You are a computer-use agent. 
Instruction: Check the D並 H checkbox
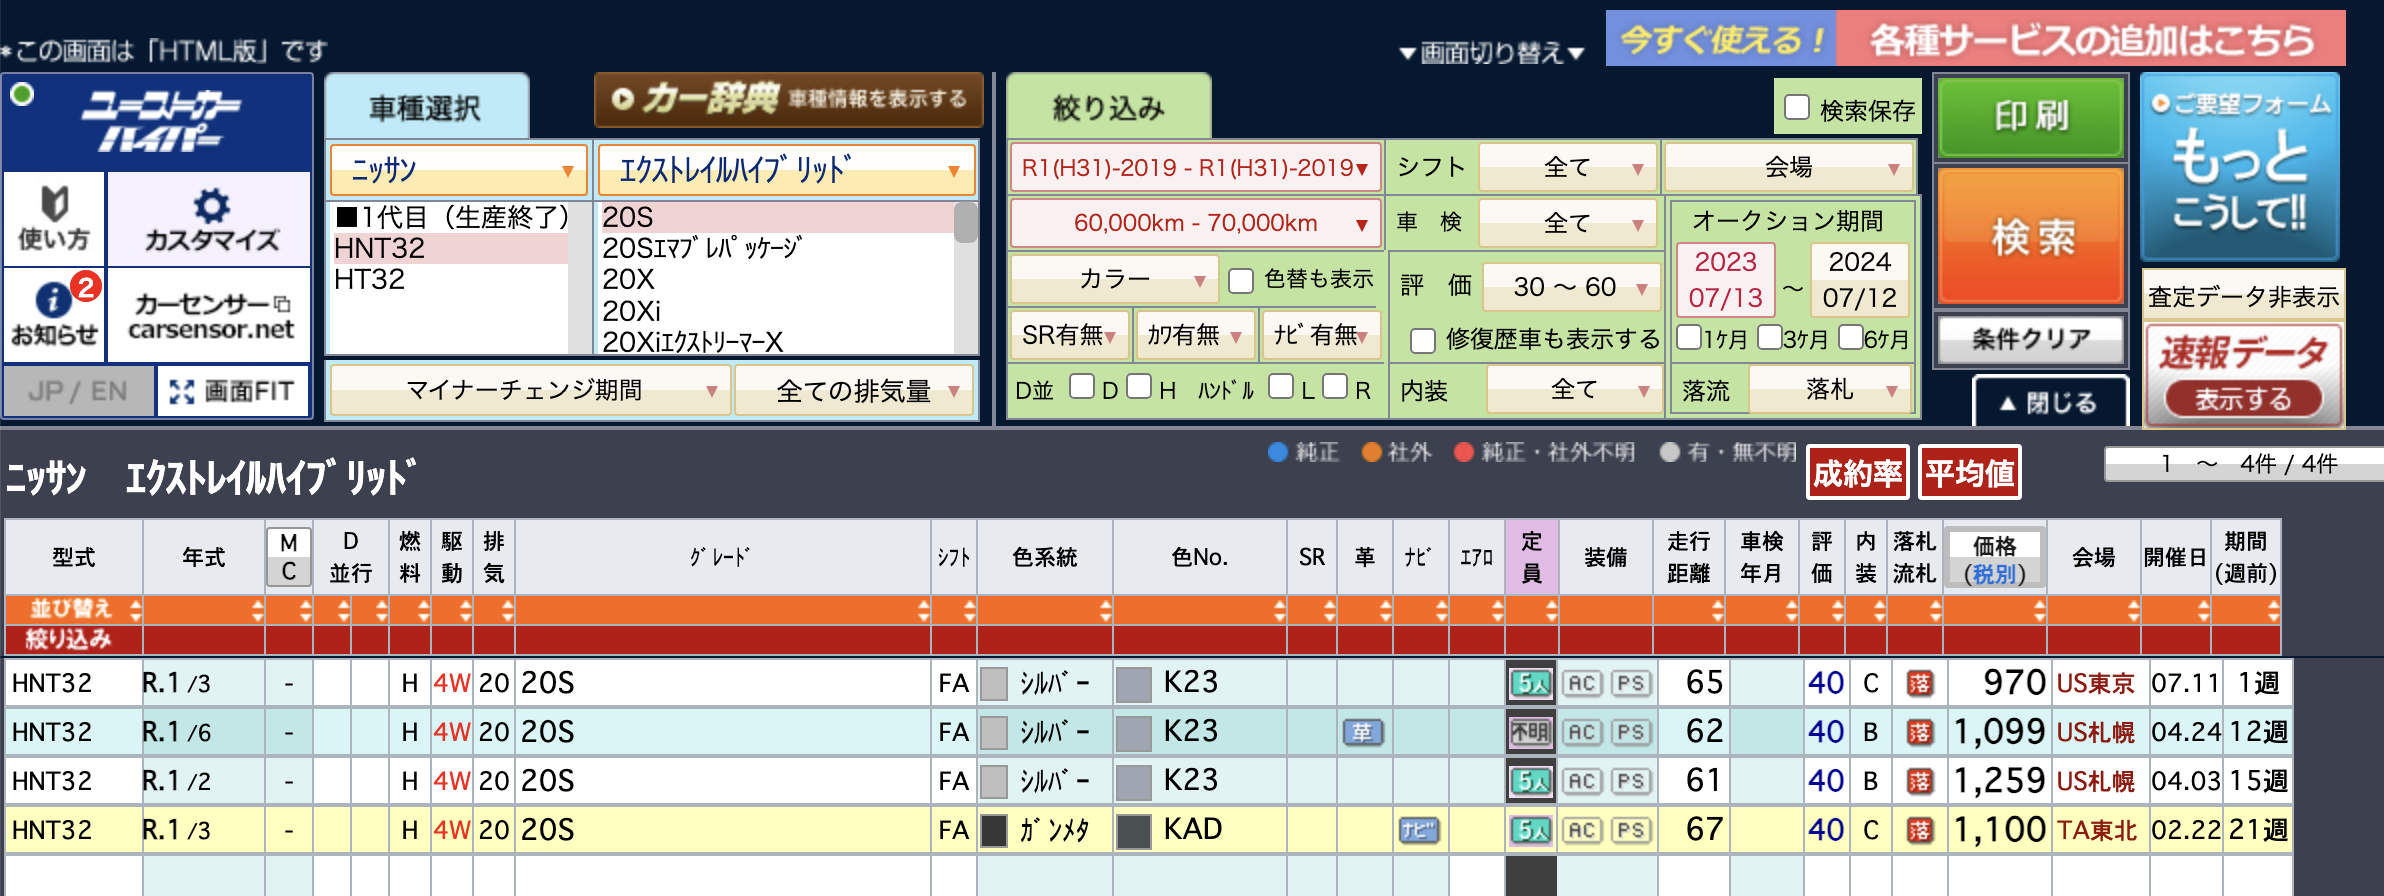(1139, 387)
